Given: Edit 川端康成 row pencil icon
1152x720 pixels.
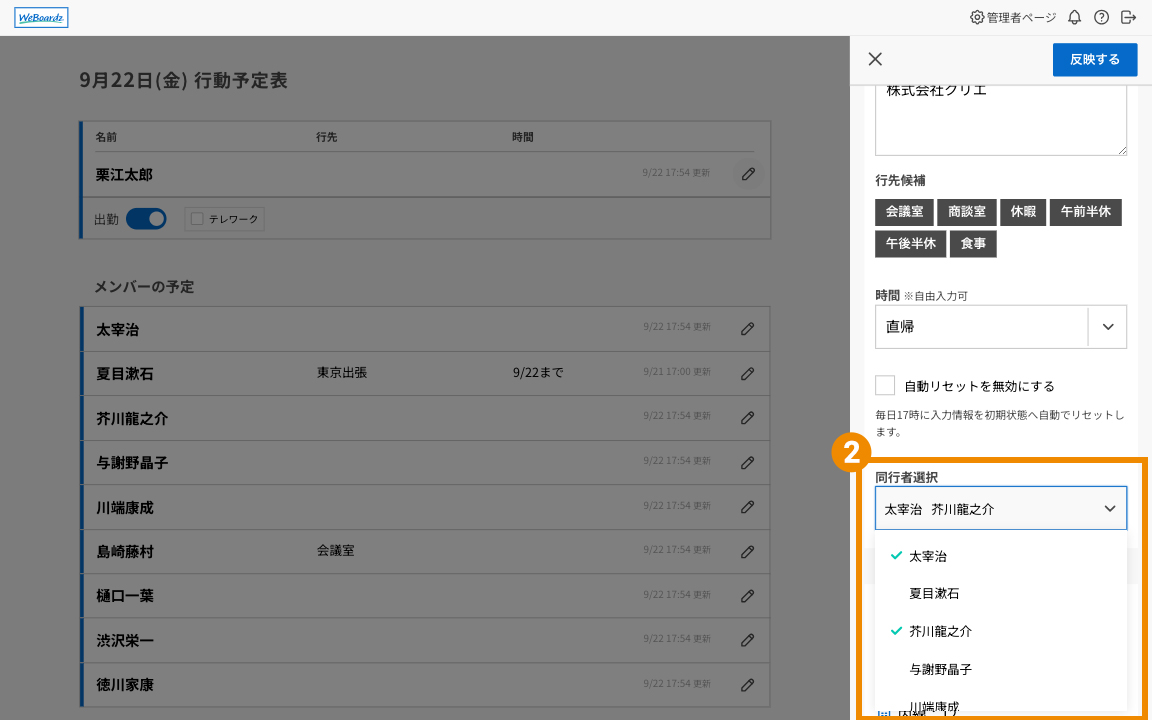Looking at the screenshot, I should 747,507.
